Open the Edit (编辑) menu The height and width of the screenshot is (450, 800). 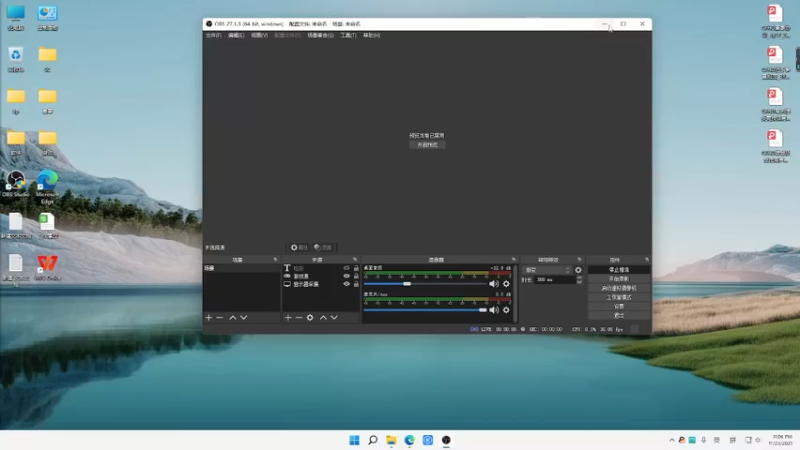click(x=236, y=35)
